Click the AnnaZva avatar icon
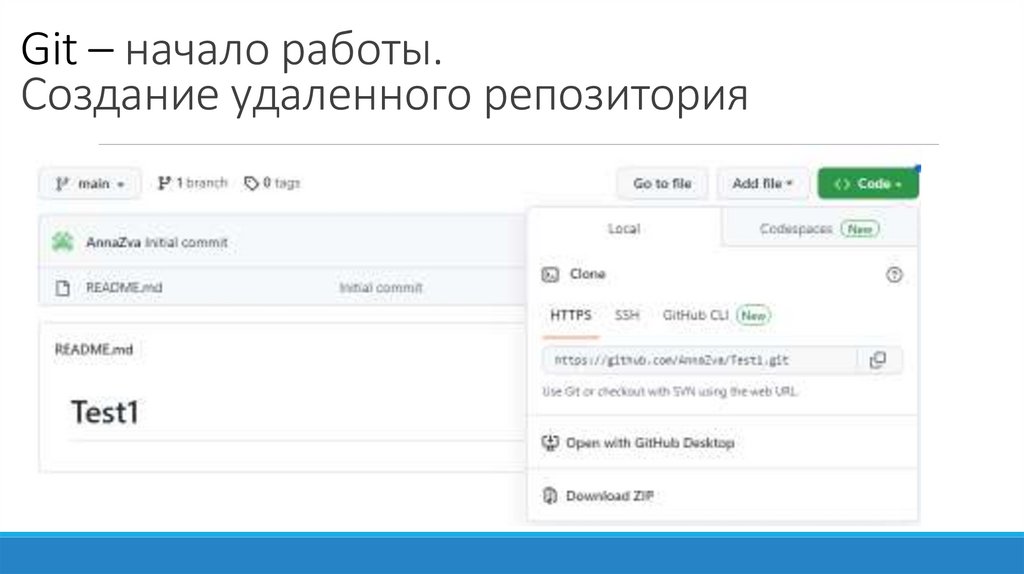Image resolution: width=1024 pixels, height=574 pixels. [x=63, y=242]
